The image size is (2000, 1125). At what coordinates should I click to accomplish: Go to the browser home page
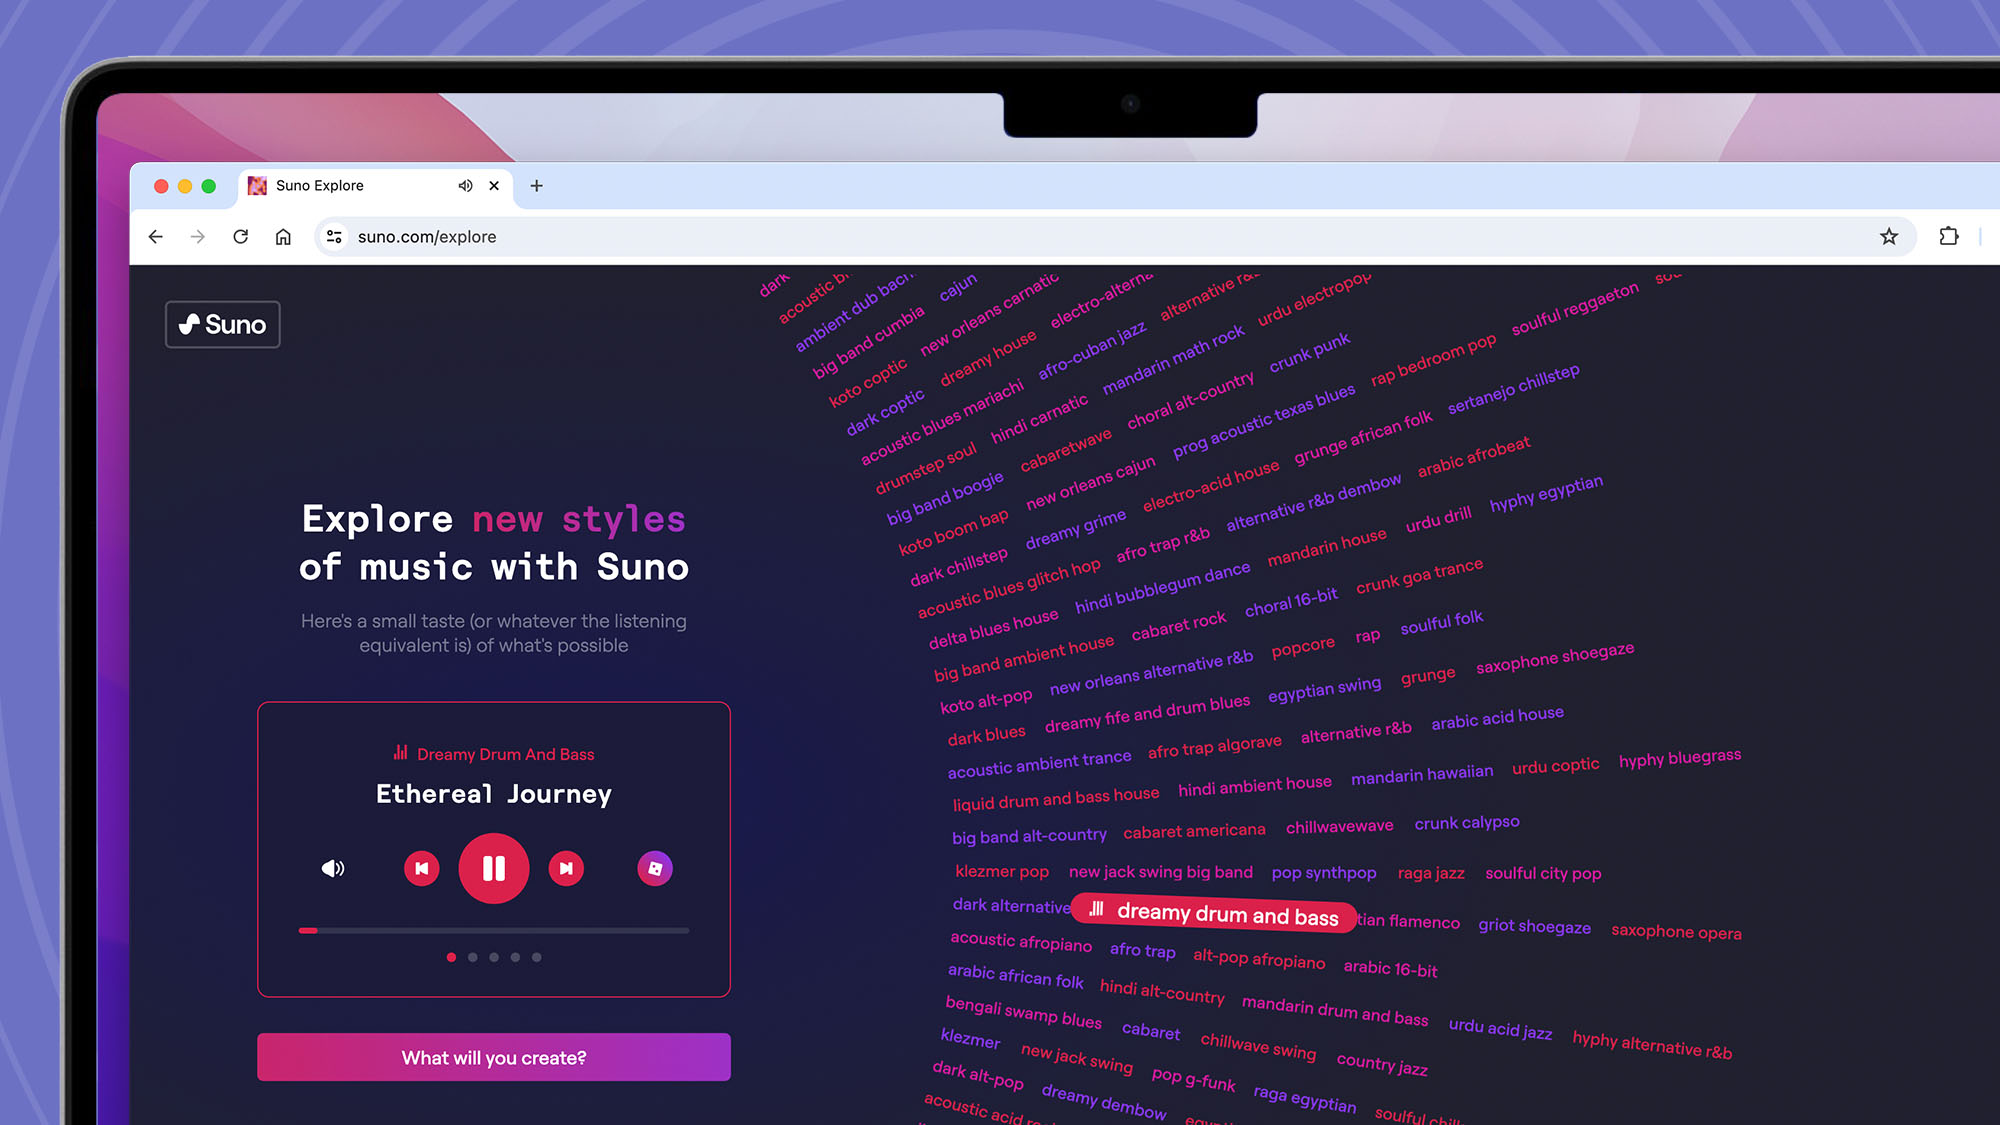pyautogui.click(x=283, y=237)
